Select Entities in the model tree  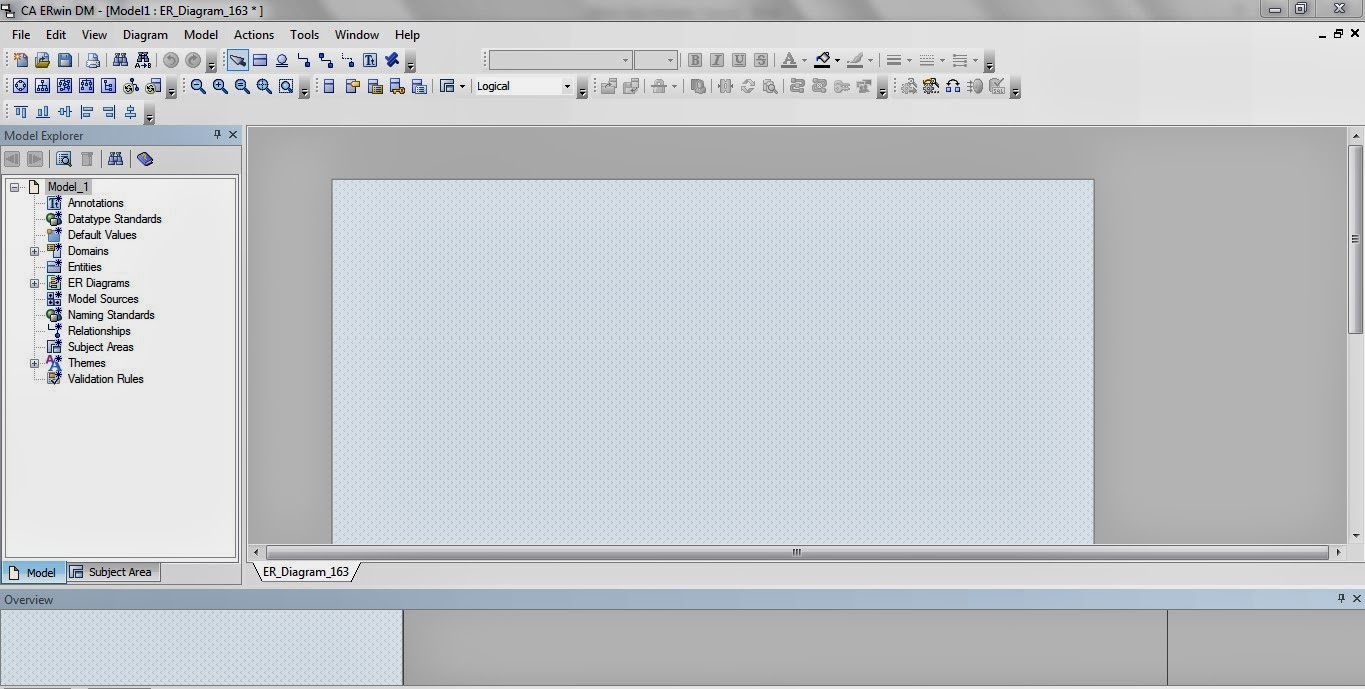85,267
